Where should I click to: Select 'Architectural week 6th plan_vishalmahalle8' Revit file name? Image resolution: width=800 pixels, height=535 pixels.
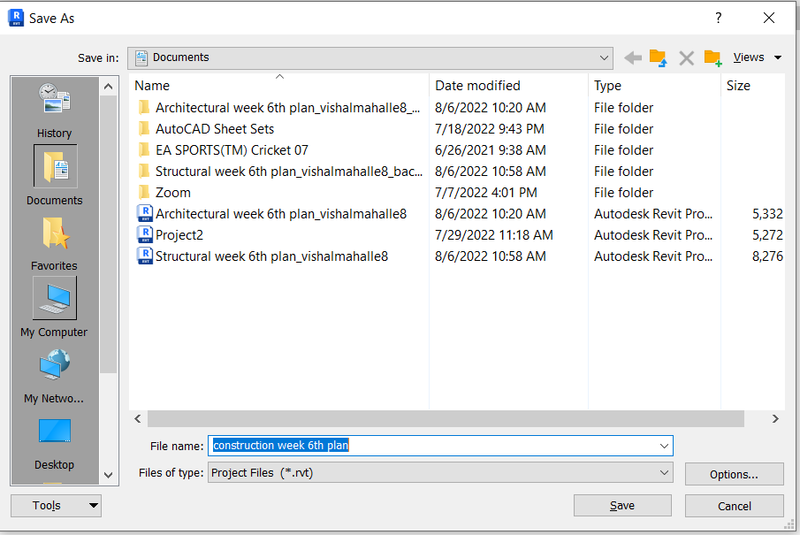click(281, 214)
